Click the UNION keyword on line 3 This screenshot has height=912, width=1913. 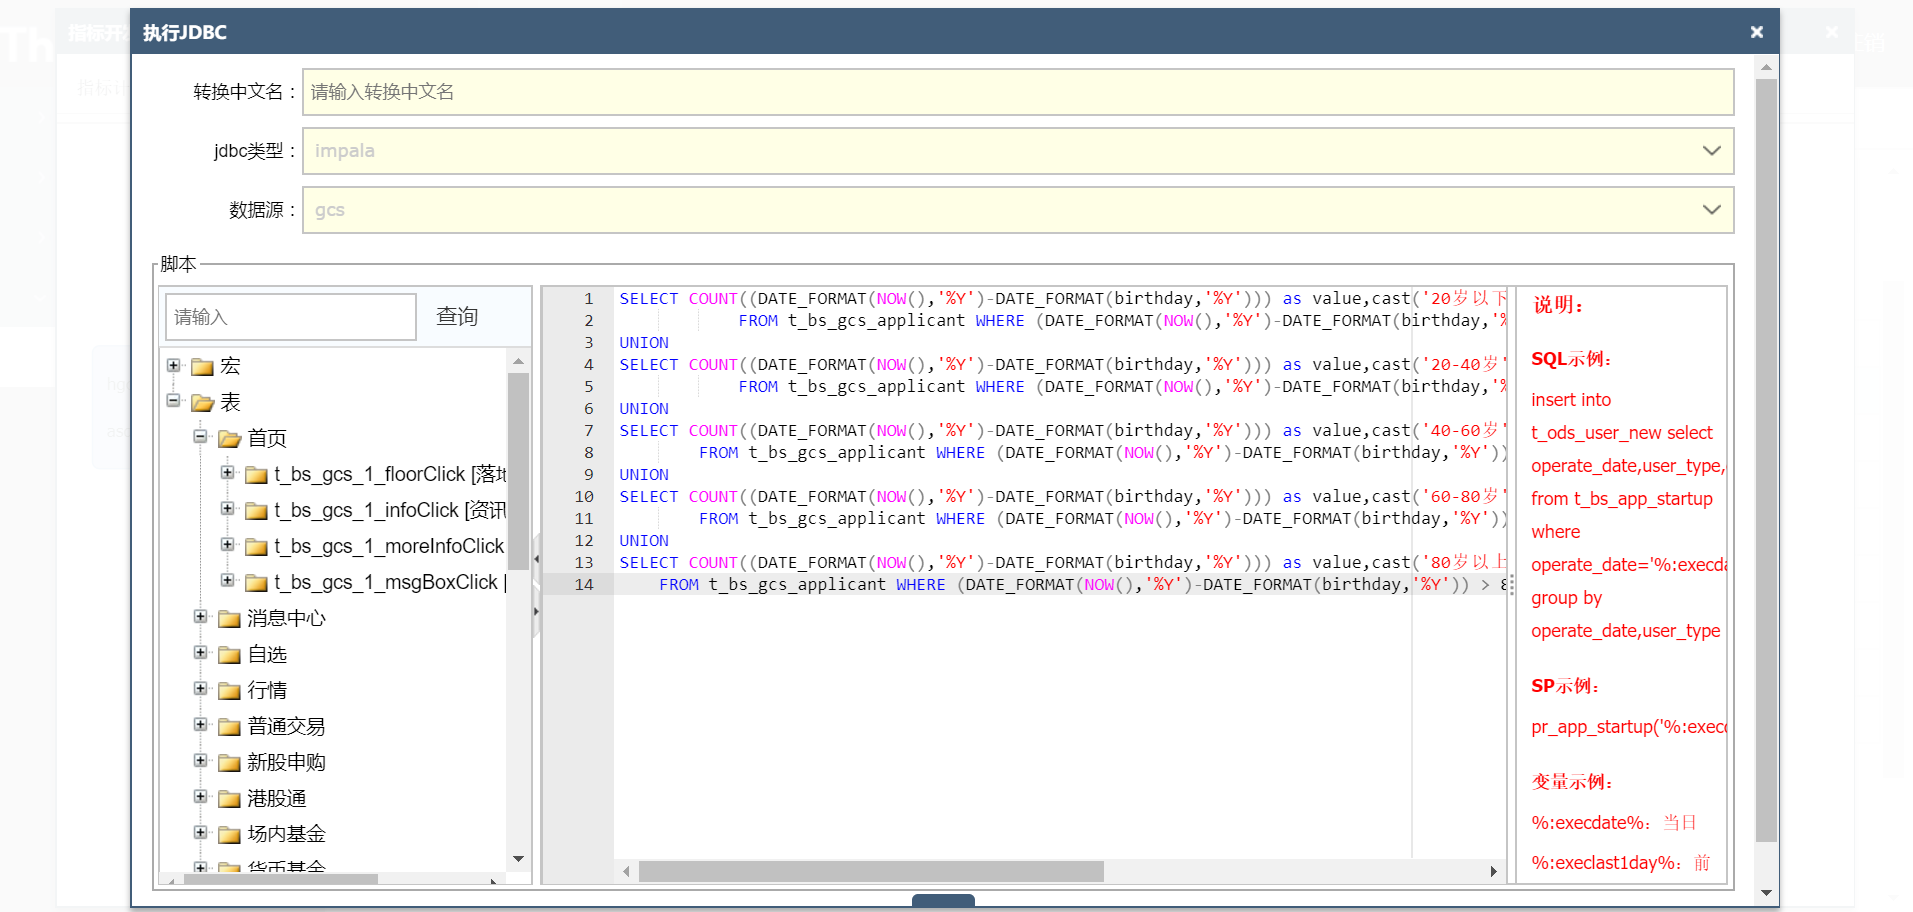pos(644,343)
